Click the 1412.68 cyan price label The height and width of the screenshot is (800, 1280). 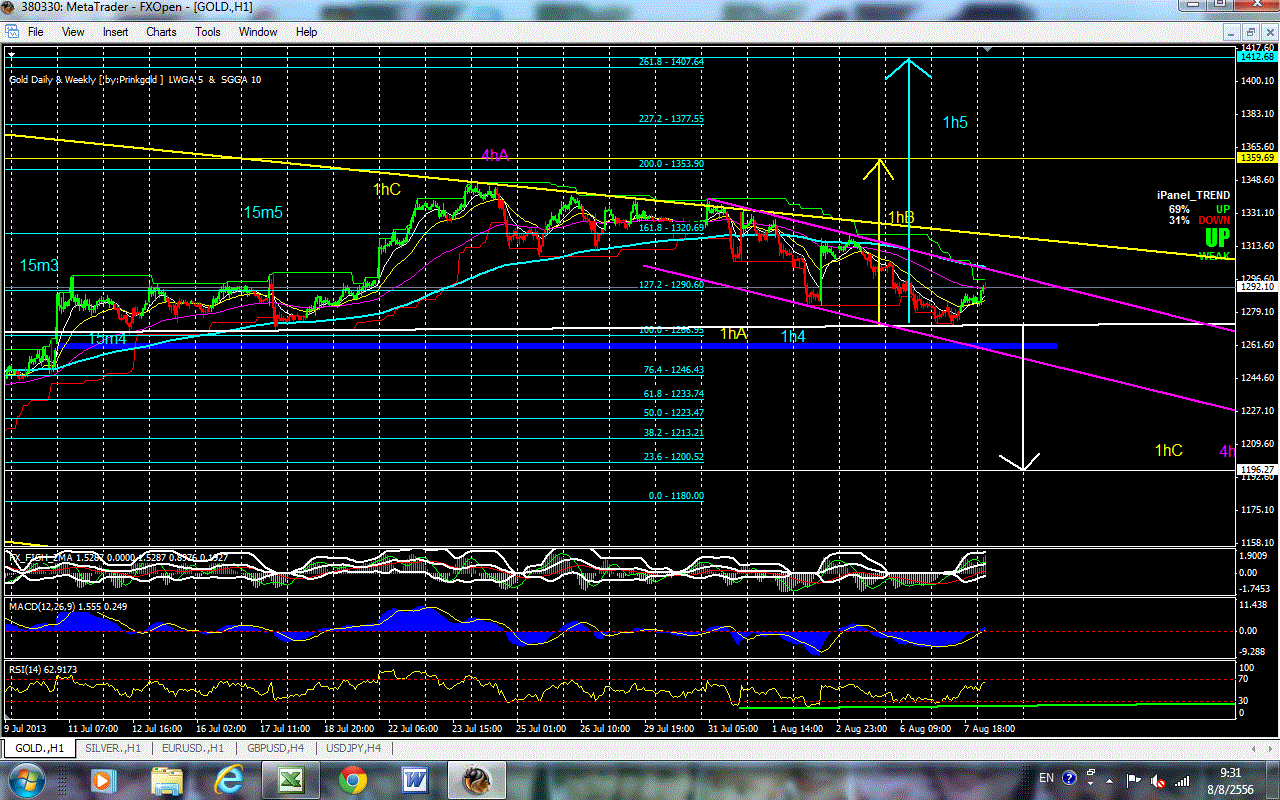click(x=1258, y=56)
